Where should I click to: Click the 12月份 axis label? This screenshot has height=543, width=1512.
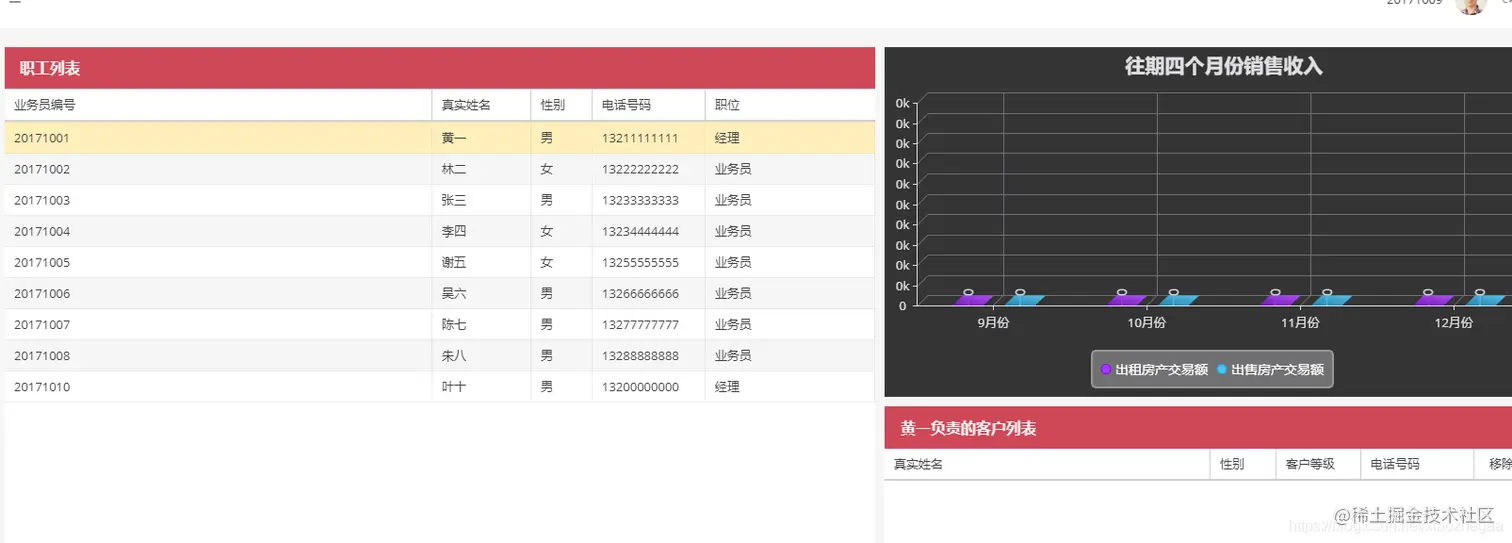pos(1453,323)
